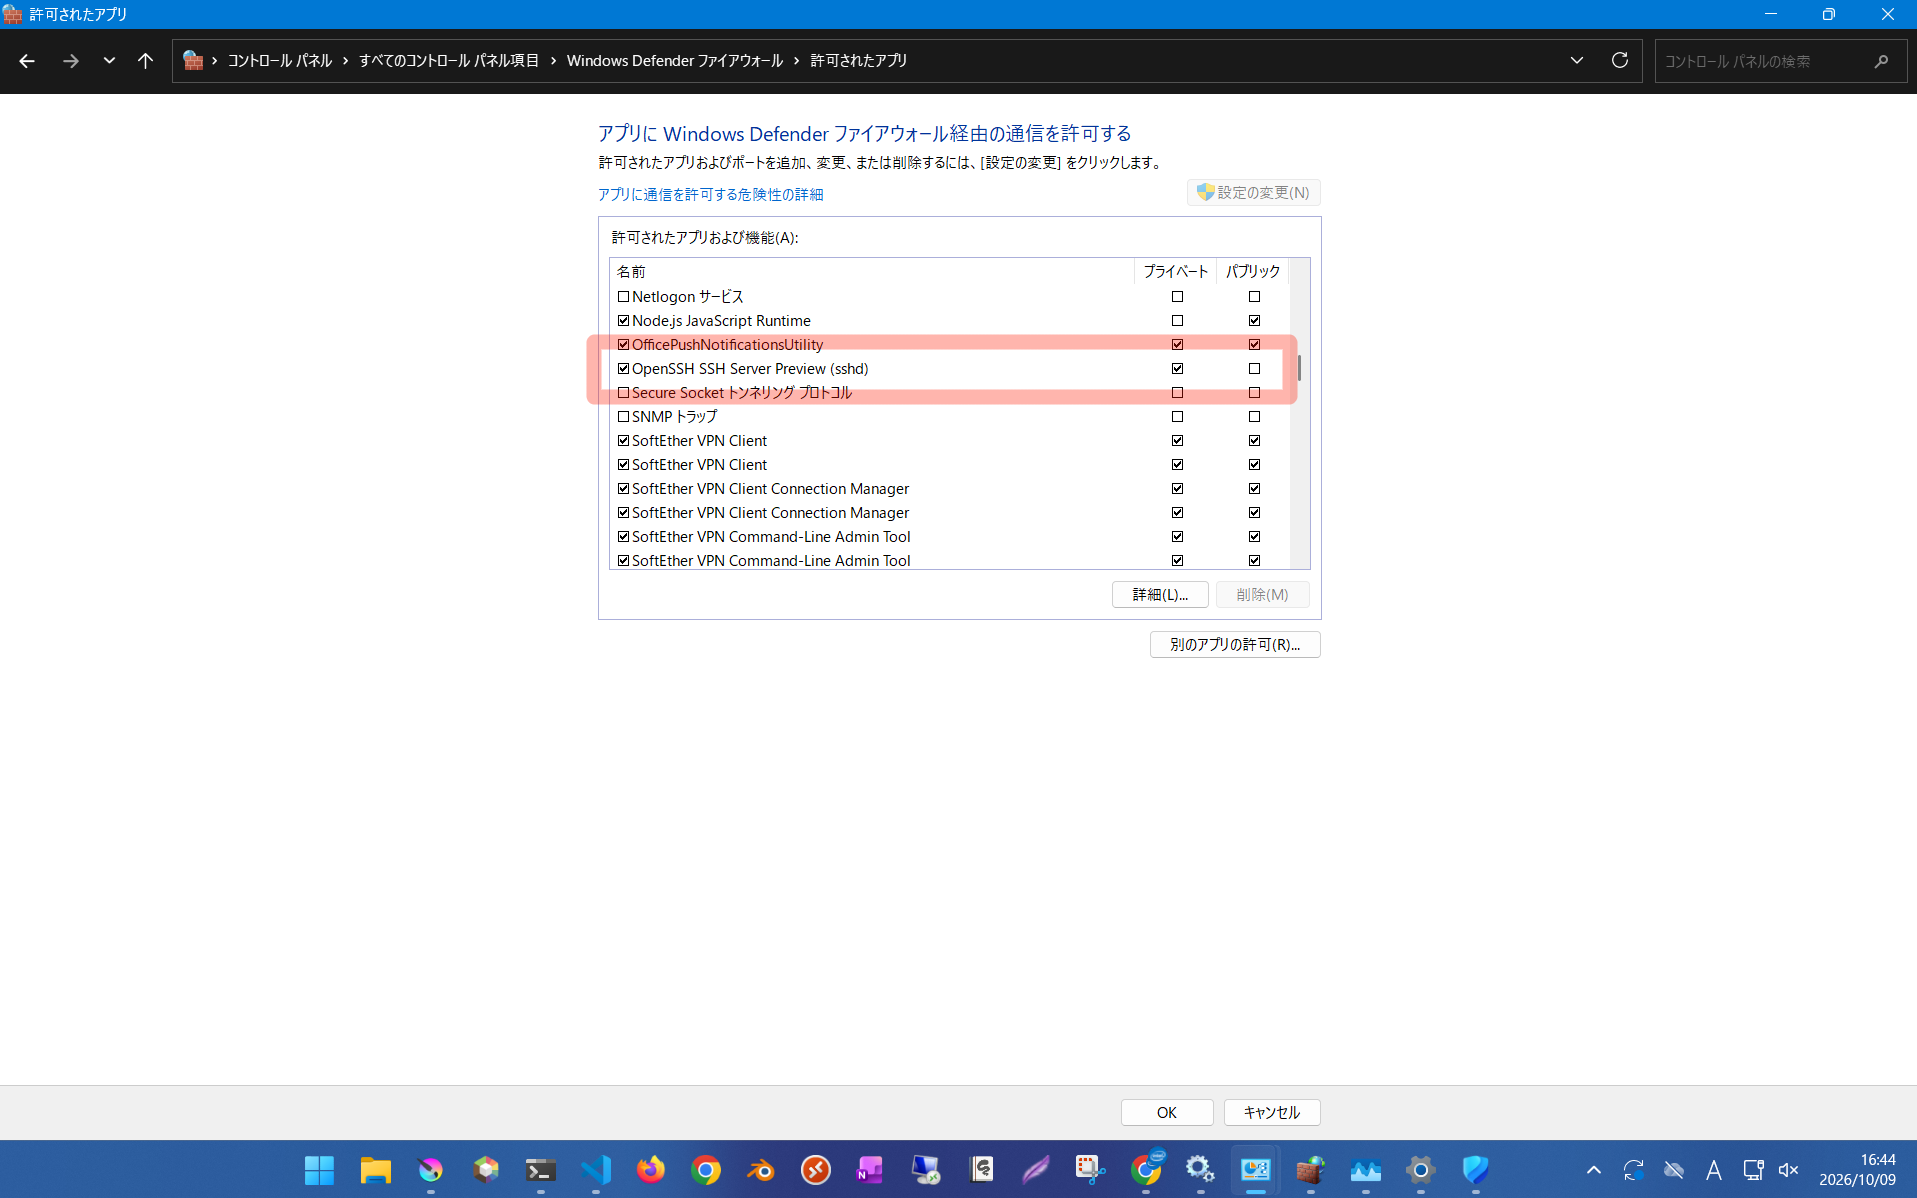Open File Explorer from taskbar
This screenshot has height=1198, width=1917.
[375, 1169]
